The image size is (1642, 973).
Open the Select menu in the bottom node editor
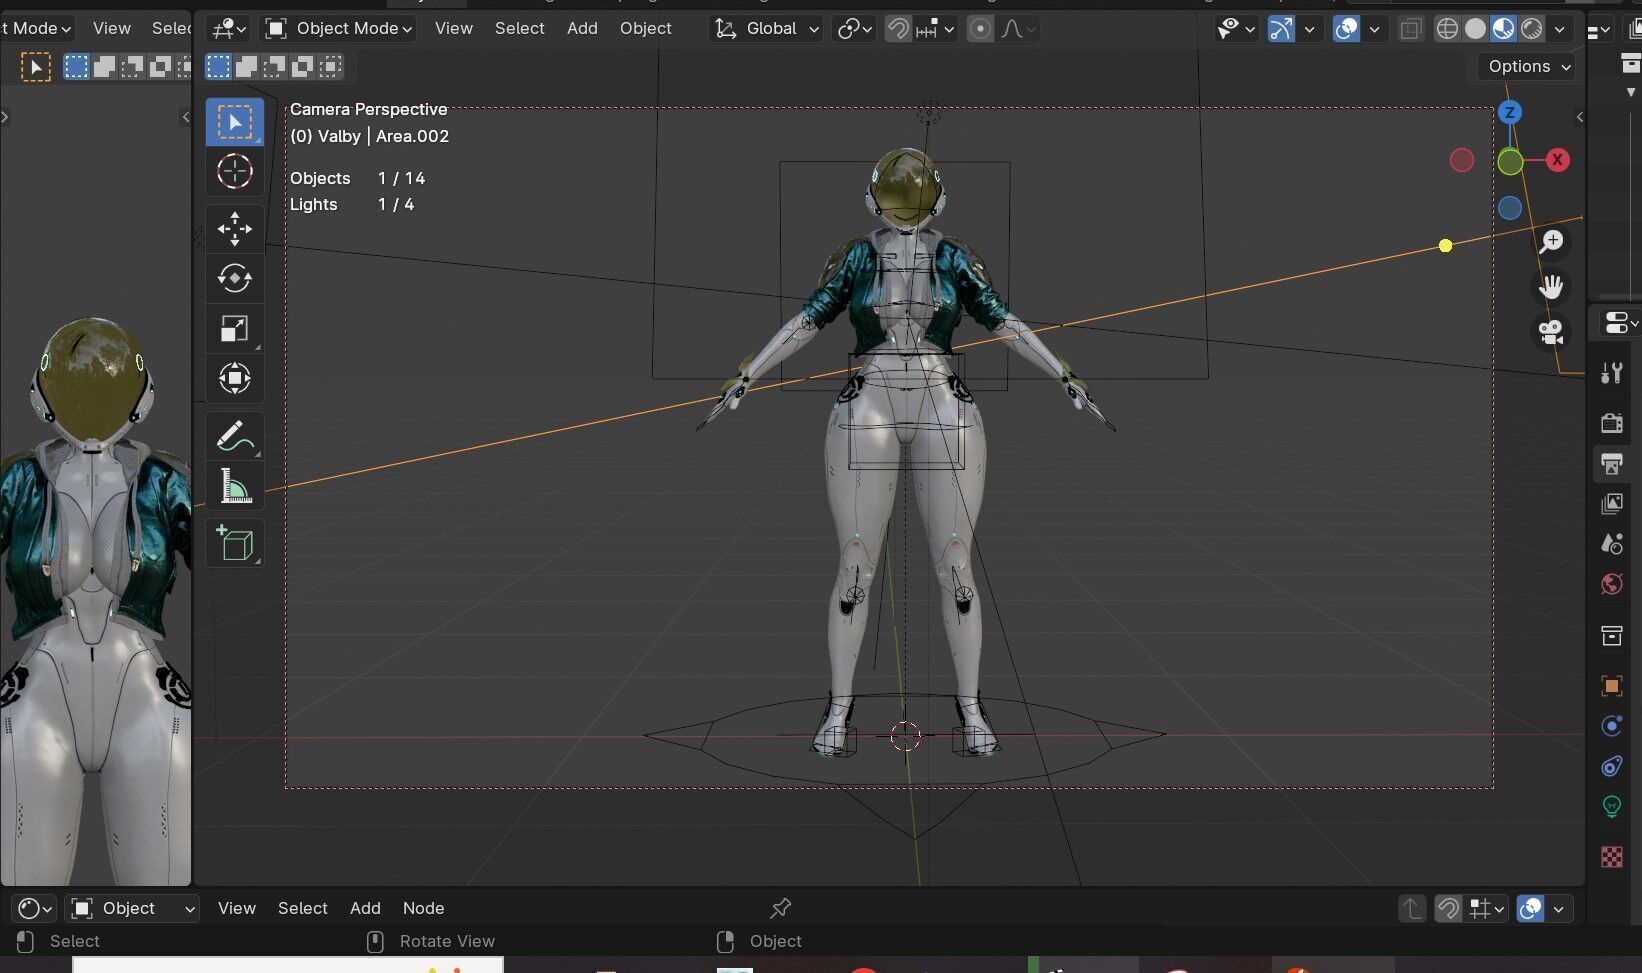point(303,908)
